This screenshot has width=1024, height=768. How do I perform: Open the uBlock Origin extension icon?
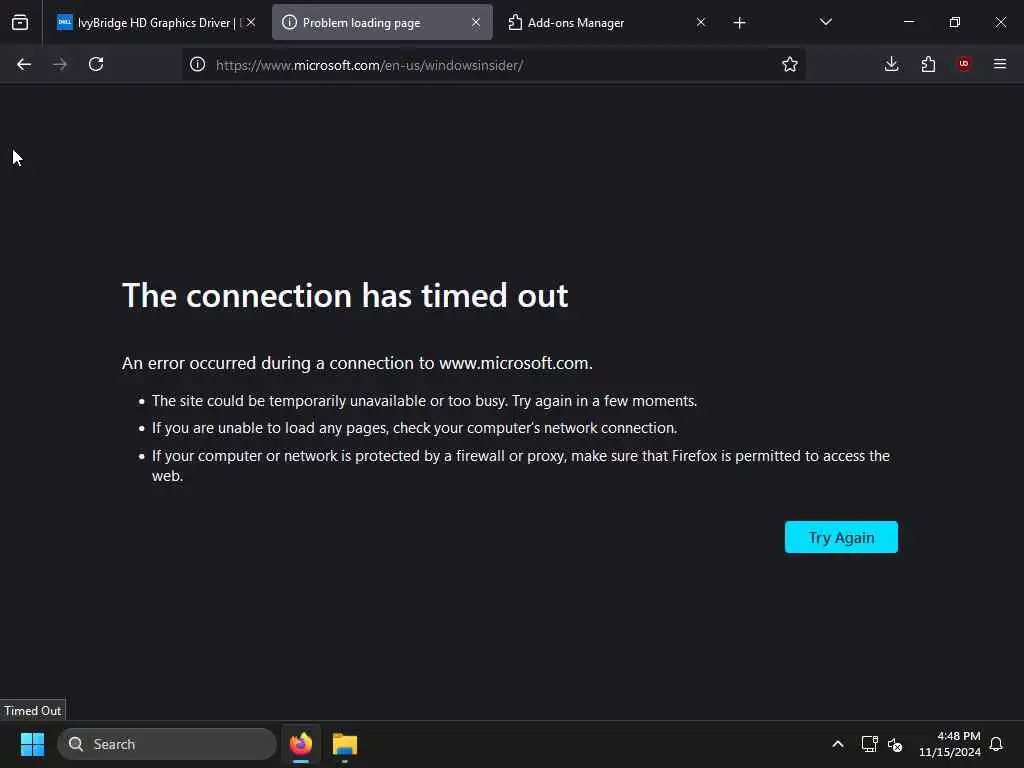click(964, 64)
